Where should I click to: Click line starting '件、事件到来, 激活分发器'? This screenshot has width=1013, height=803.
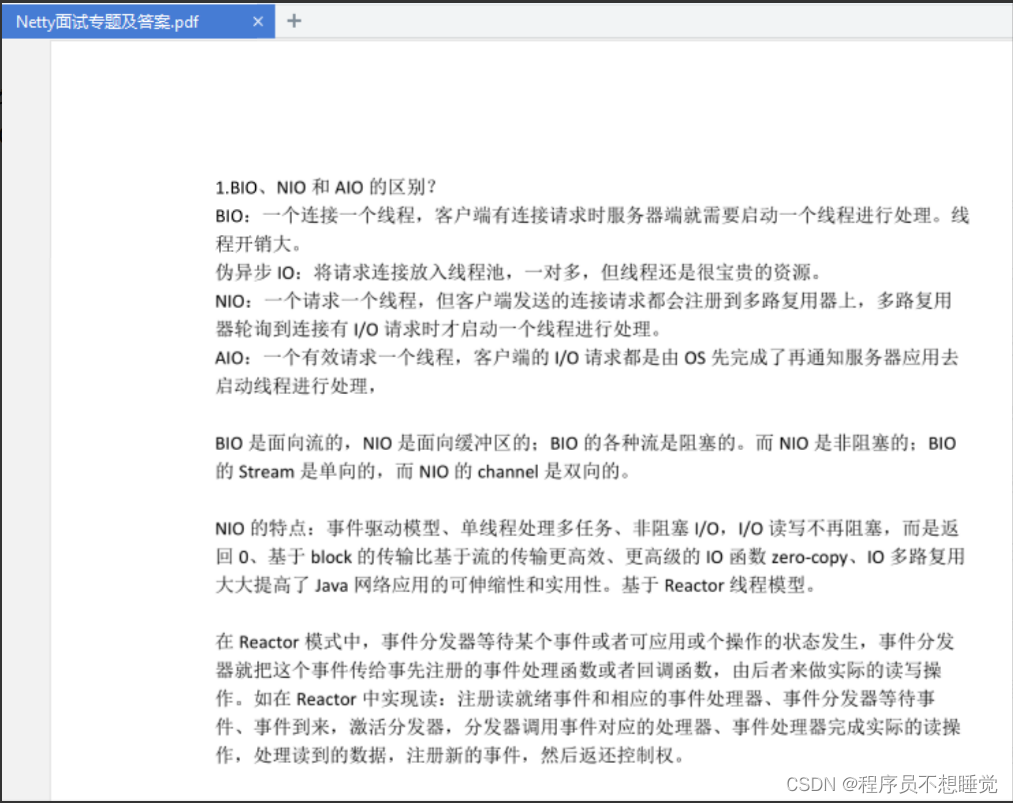[x=588, y=727]
